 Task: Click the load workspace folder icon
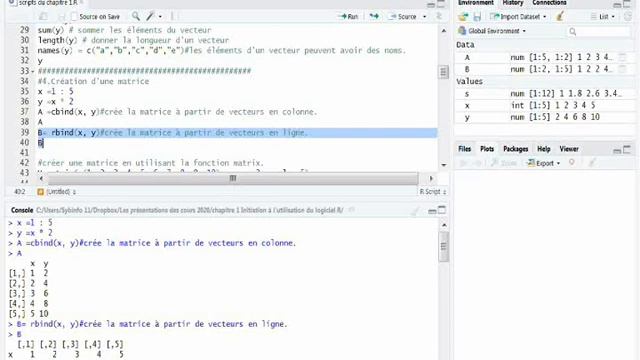click(x=463, y=17)
